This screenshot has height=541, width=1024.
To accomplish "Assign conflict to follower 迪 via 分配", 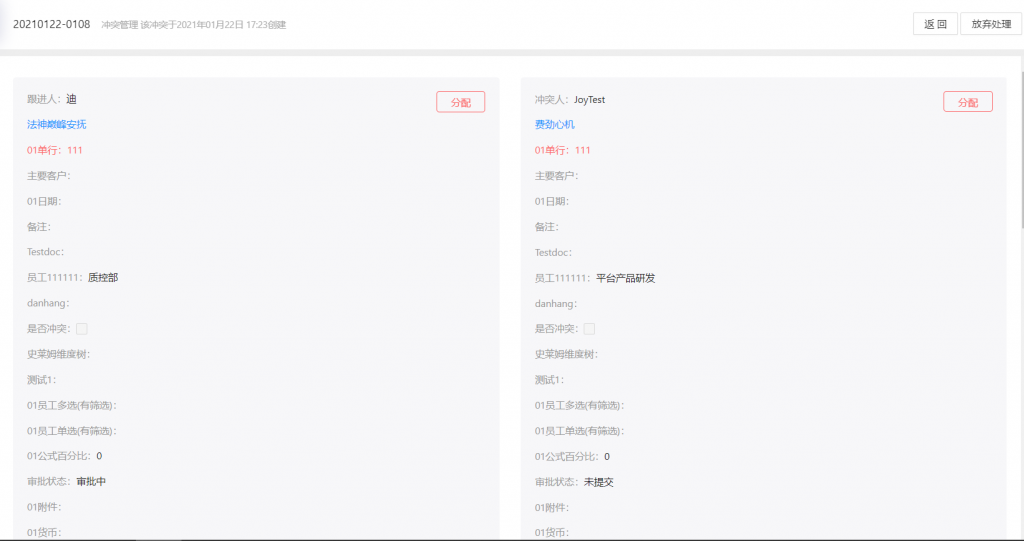I will click(x=460, y=102).
